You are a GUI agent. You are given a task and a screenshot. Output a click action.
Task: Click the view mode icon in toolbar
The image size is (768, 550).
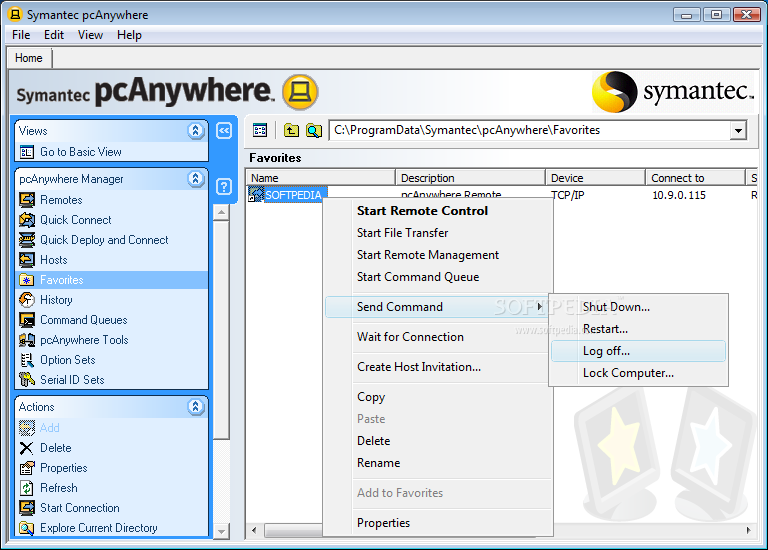coord(260,130)
